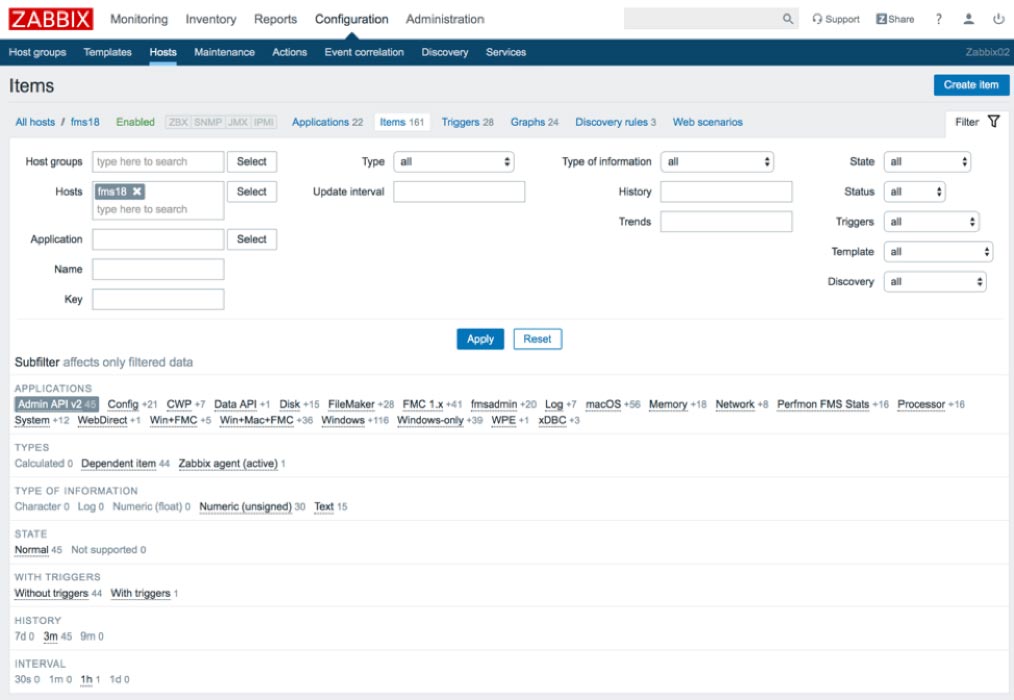
Task: Click the Key input field
Action: (158, 299)
